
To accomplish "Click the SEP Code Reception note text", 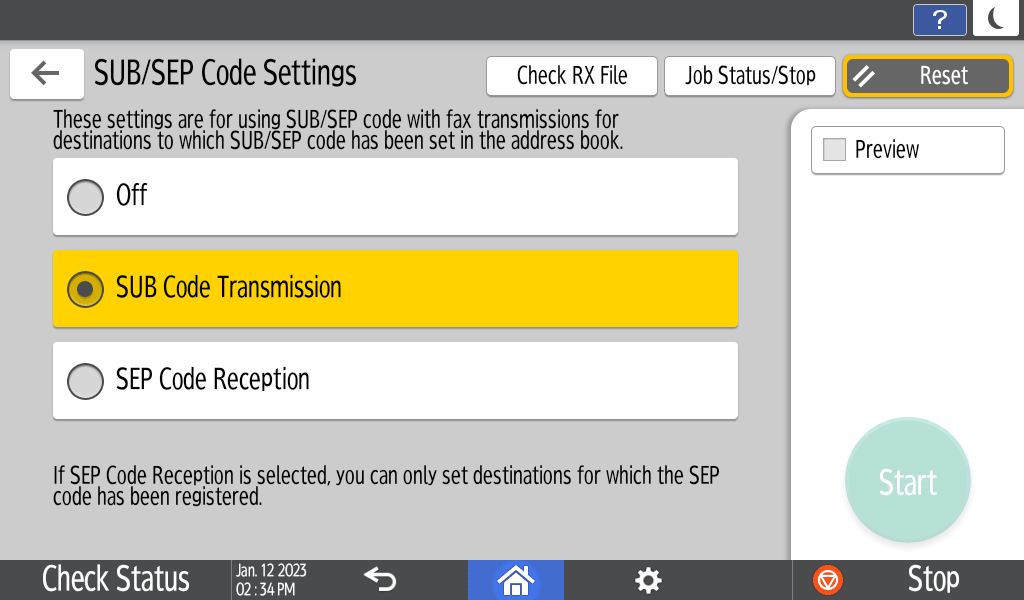I will coord(386,486).
